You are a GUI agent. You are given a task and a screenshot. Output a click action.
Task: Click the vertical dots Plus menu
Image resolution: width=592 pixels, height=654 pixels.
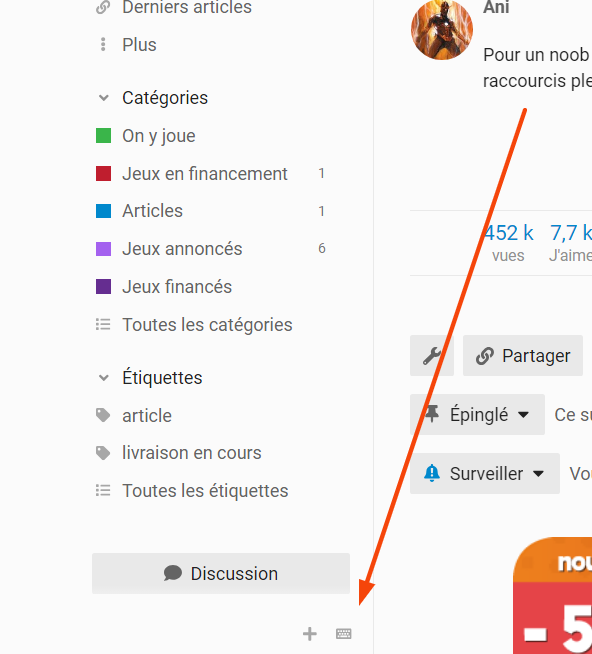103,45
